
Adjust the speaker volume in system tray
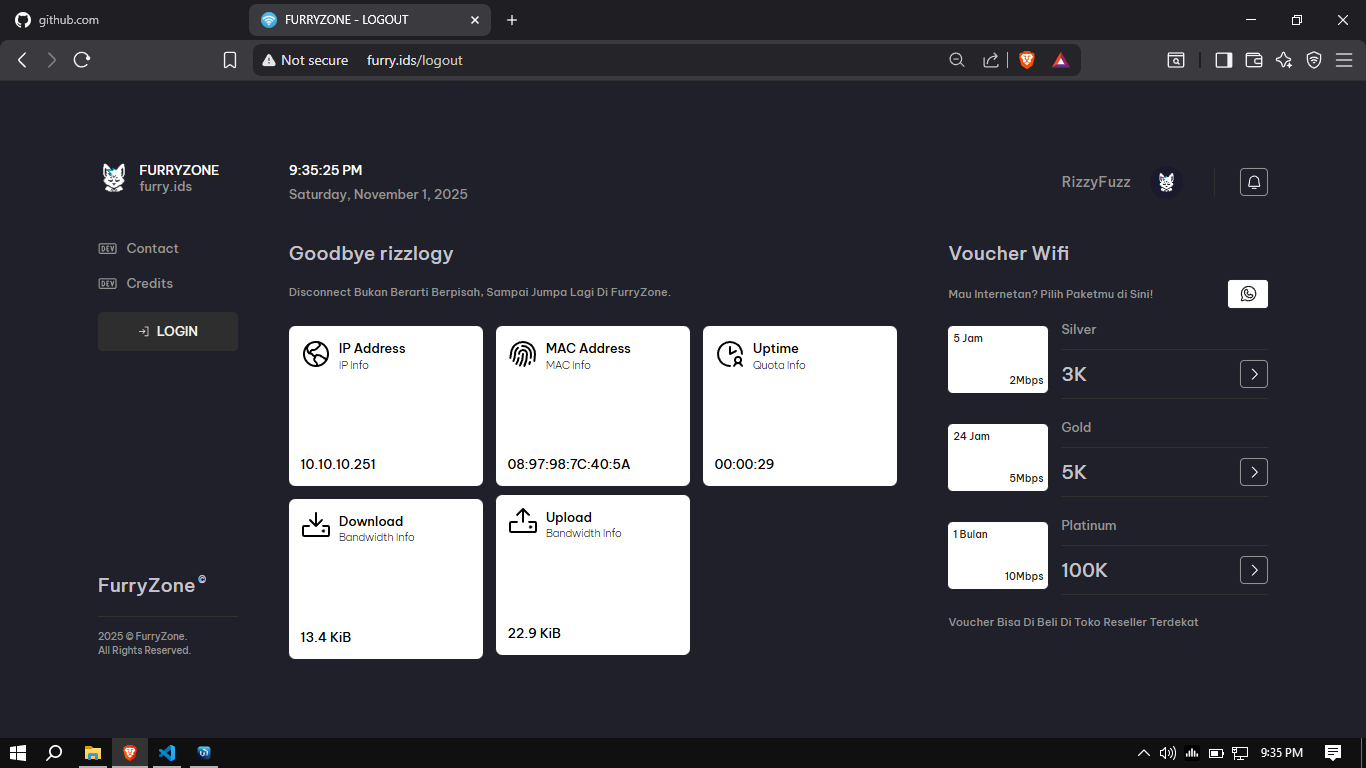coord(1168,753)
